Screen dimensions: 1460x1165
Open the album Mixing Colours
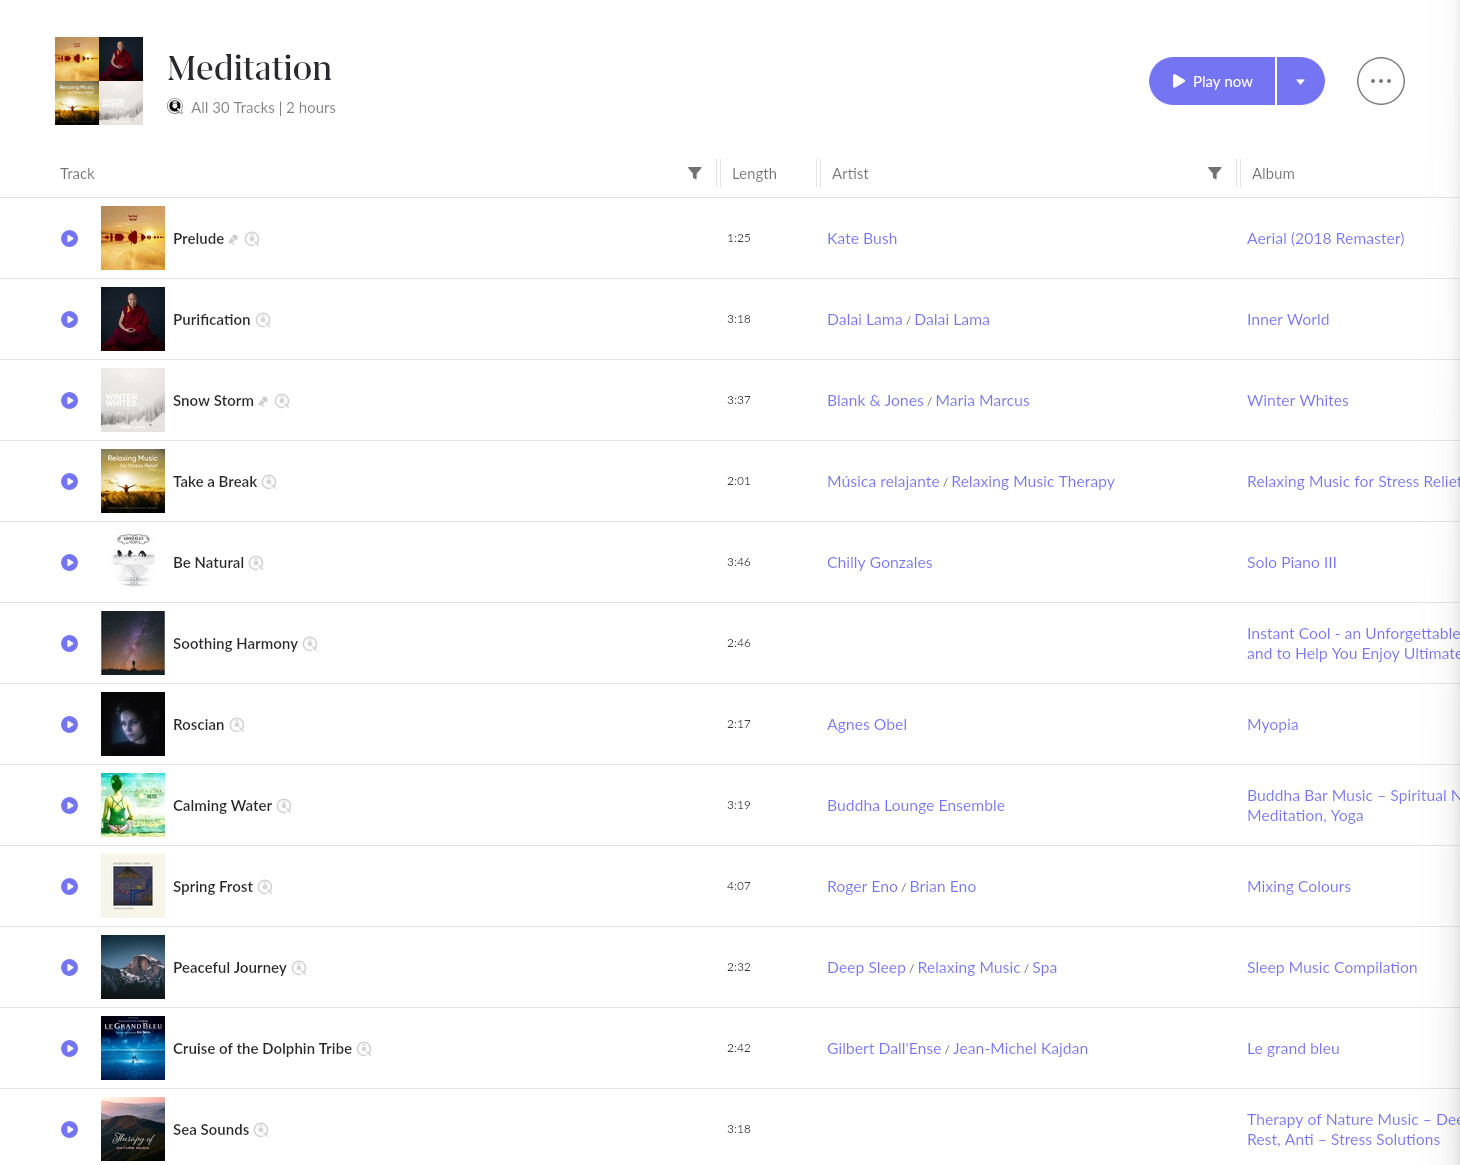pyautogui.click(x=1298, y=886)
